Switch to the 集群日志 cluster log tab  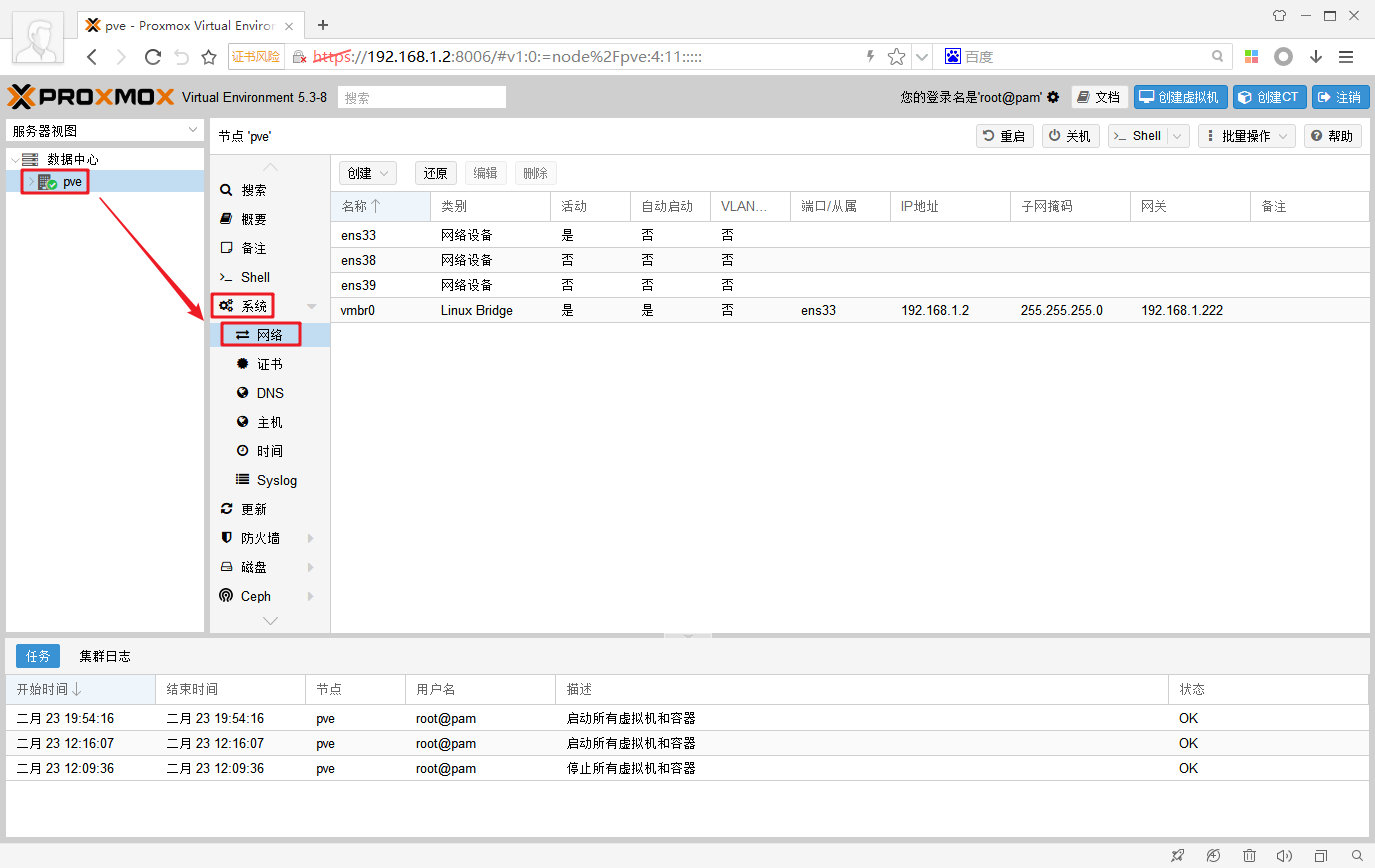coord(105,656)
